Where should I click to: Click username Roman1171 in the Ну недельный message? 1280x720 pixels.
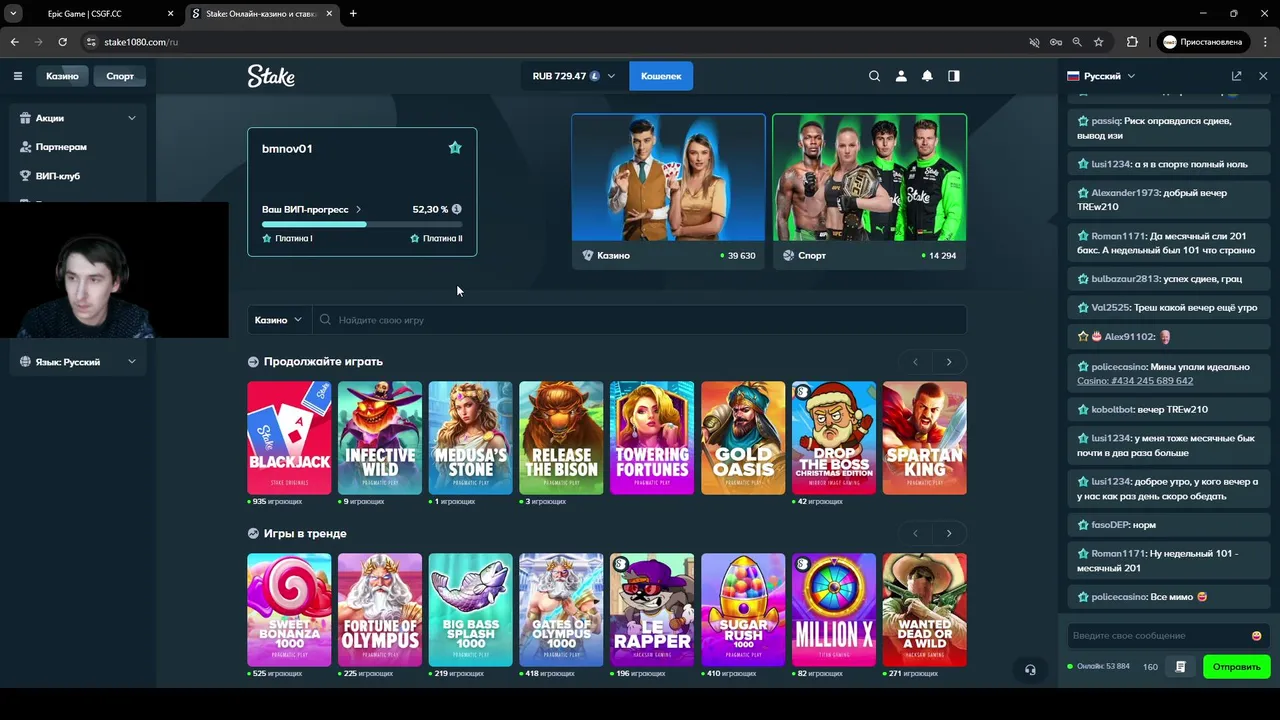1119,553
